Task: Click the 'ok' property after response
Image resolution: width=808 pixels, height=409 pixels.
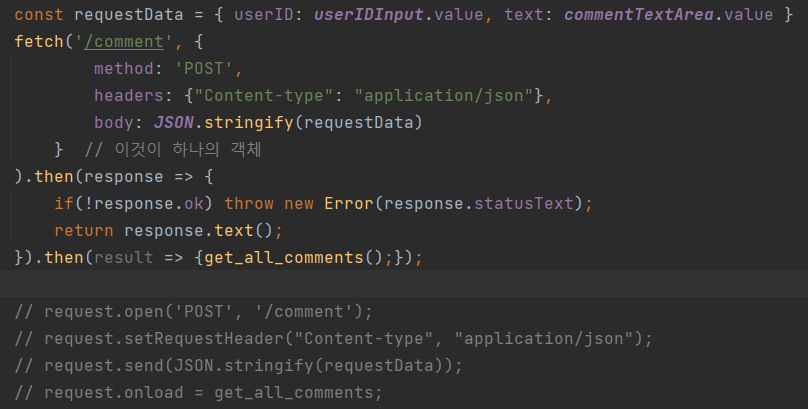Action: coord(194,203)
